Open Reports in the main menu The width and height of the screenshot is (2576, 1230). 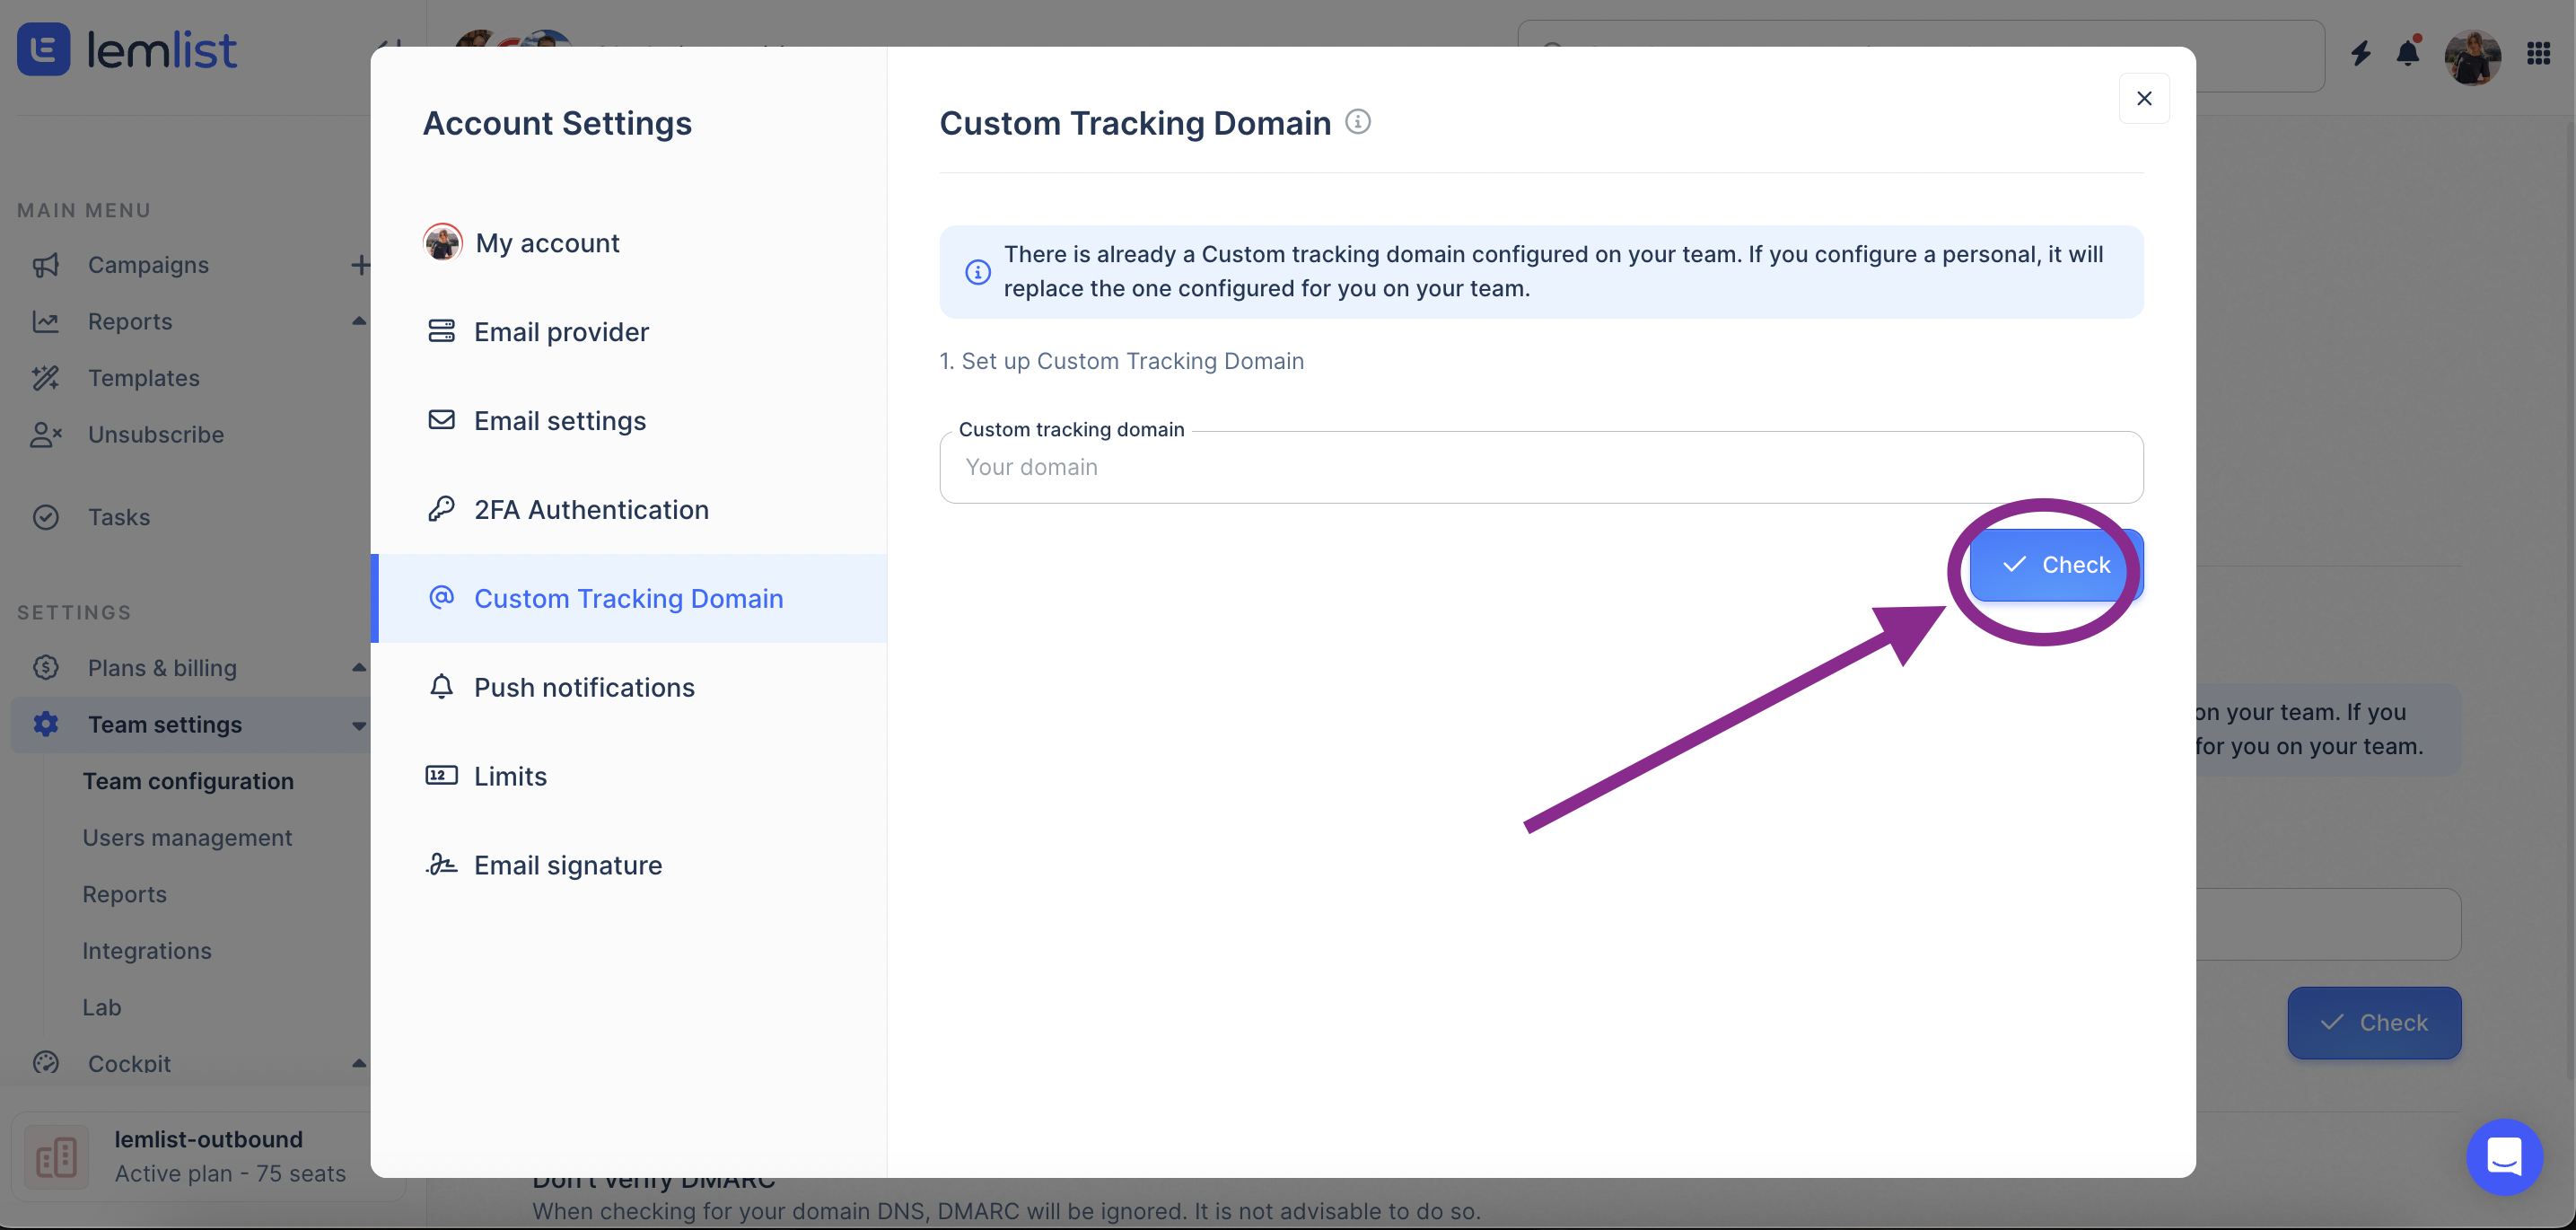point(130,322)
